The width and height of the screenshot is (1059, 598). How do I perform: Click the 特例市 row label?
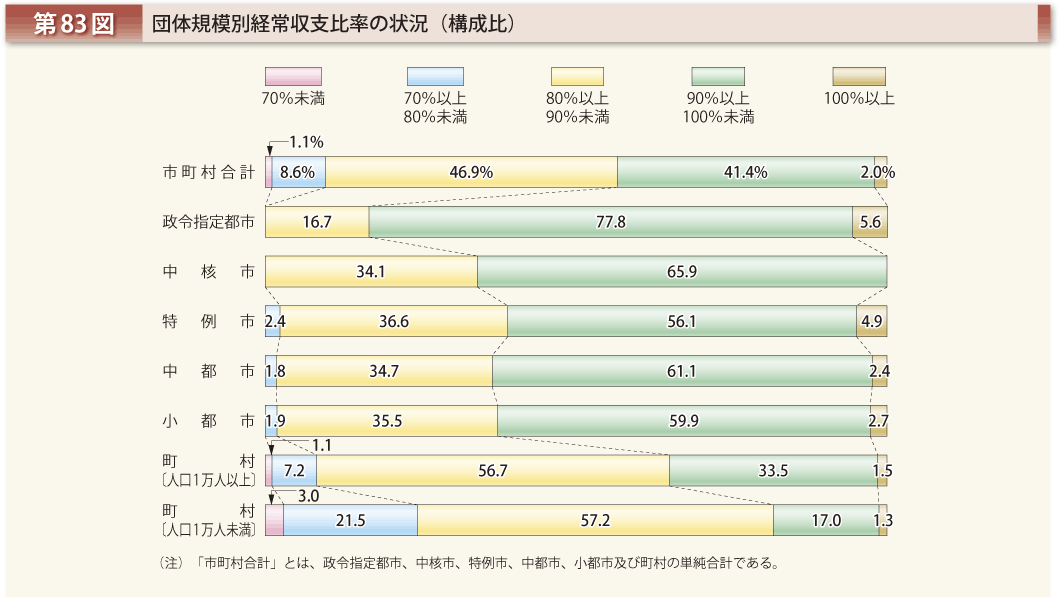click(x=208, y=321)
